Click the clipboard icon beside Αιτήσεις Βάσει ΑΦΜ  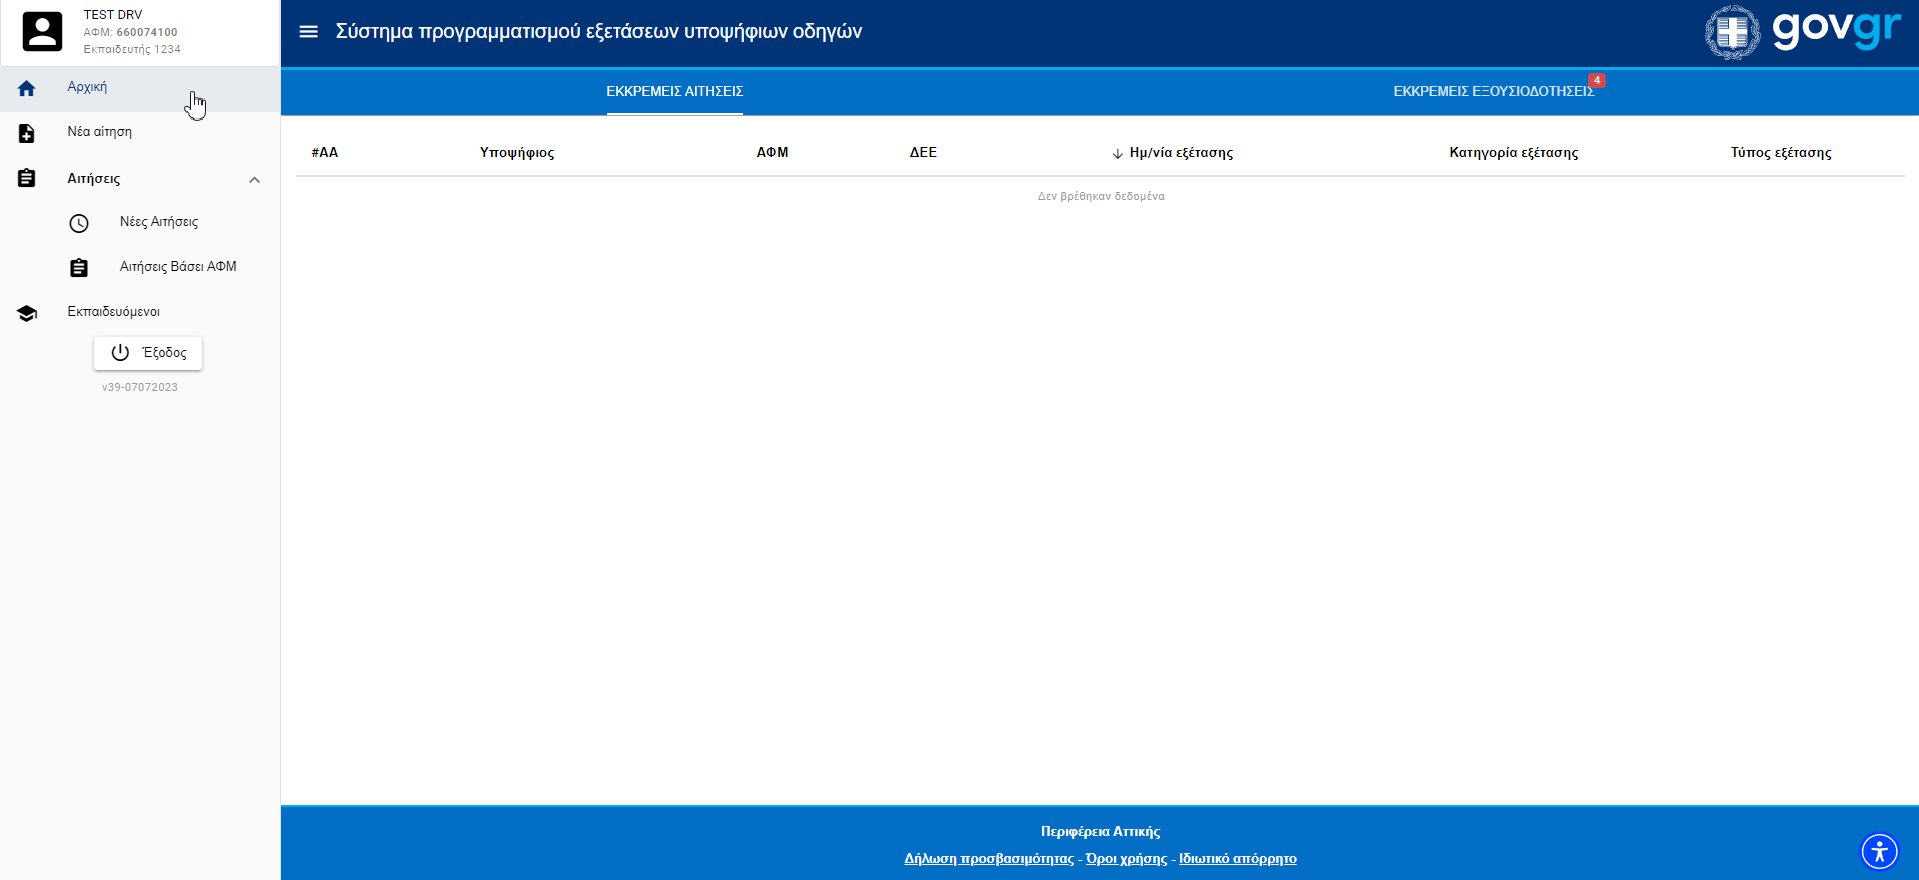tap(79, 268)
